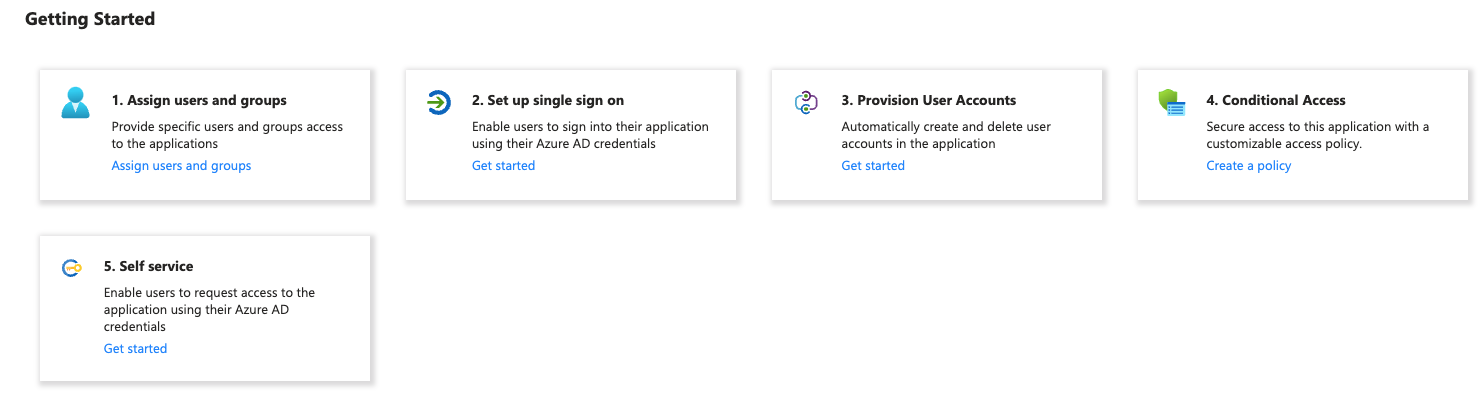This screenshot has height=402, width=1483.
Task: Click the Self service key icon
Action: [x=71, y=268]
